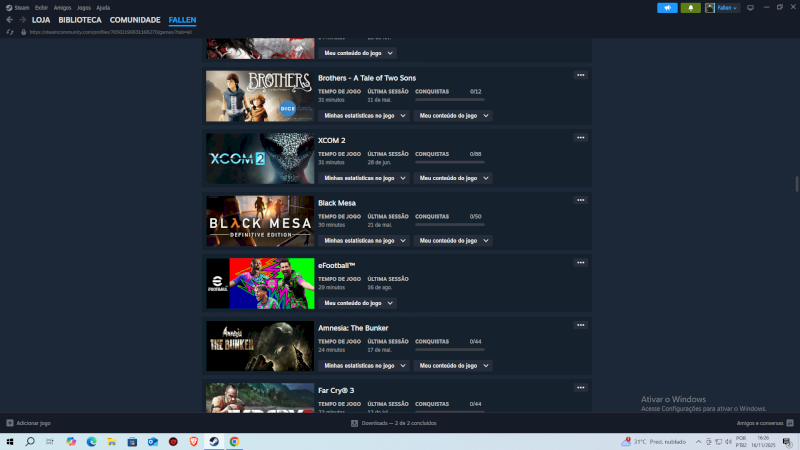Open the three-dot menu for Far Cry 3
This screenshot has height=450, width=800.
pyautogui.click(x=581, y=388)
